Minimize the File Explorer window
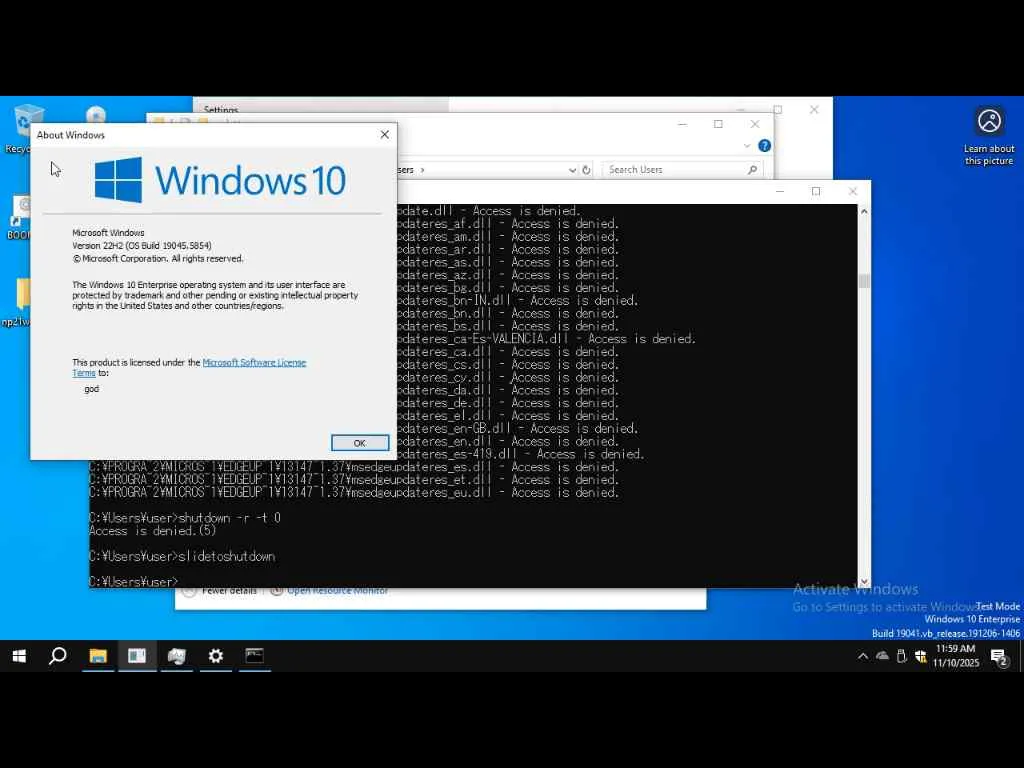Image resolution: width=1024 pixels, height=768 pixels. 682,124
